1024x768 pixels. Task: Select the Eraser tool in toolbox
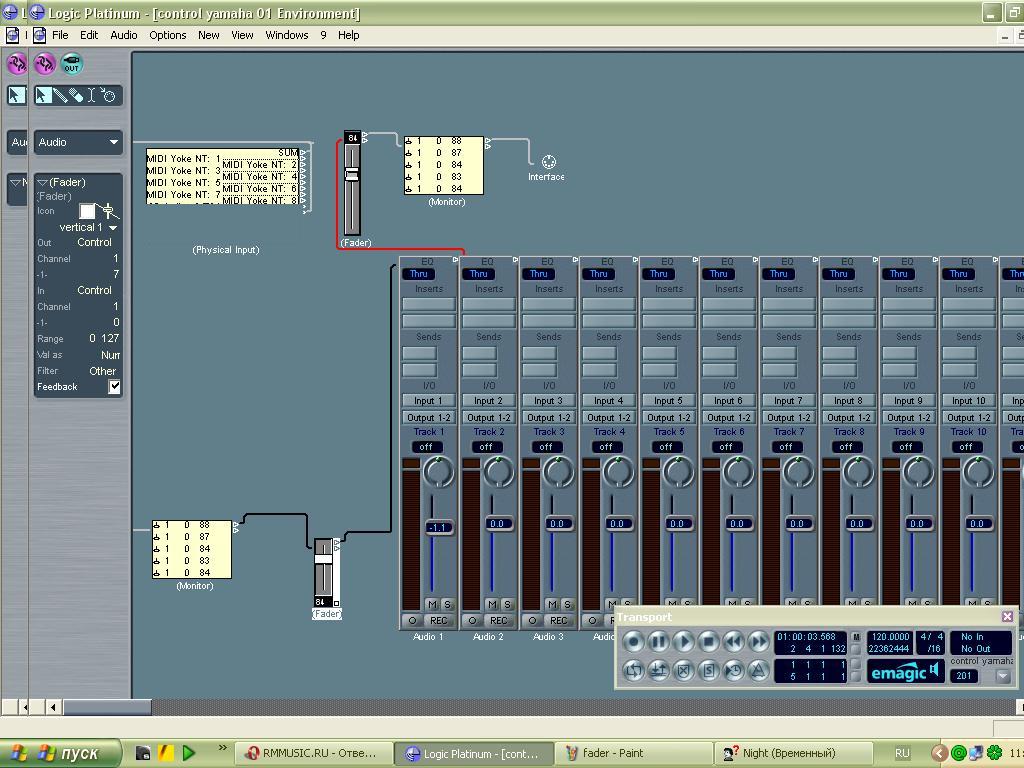[x=76, y=96]
